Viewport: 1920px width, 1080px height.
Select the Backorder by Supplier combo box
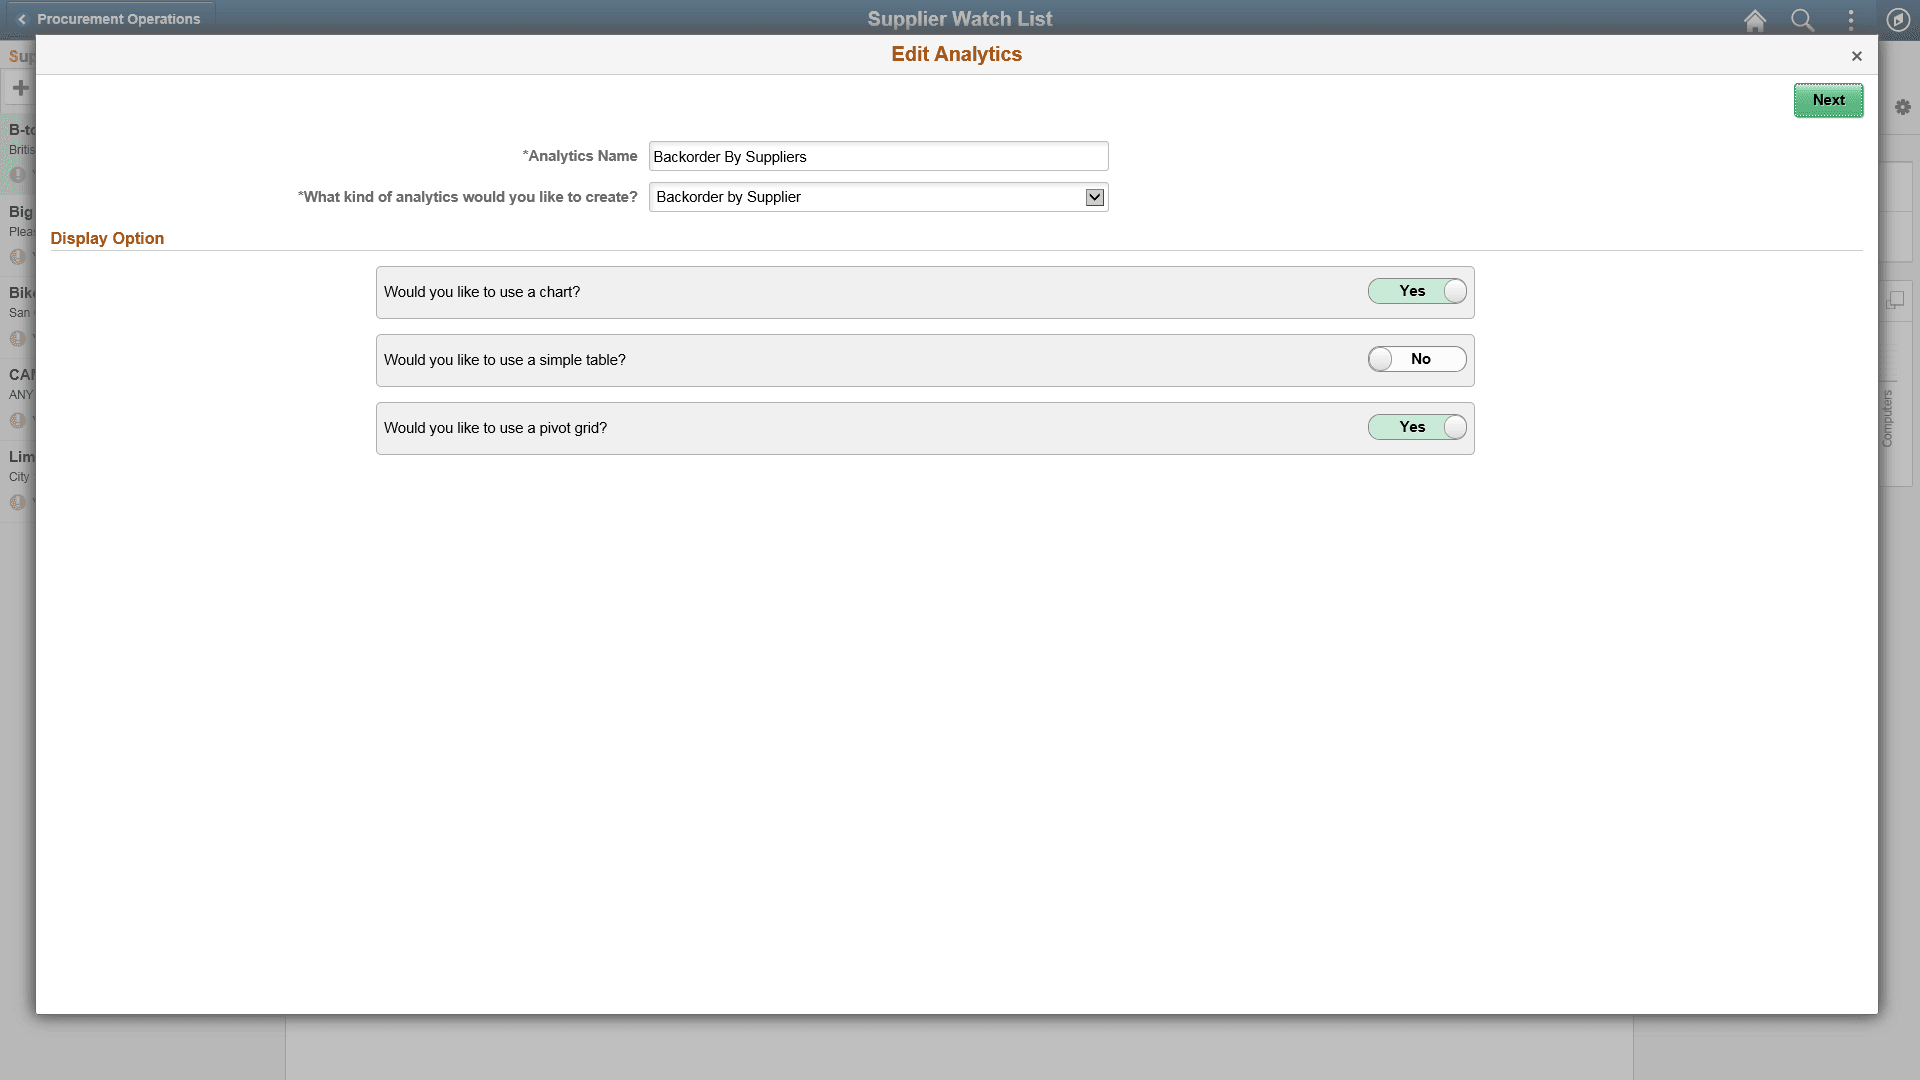877,197
